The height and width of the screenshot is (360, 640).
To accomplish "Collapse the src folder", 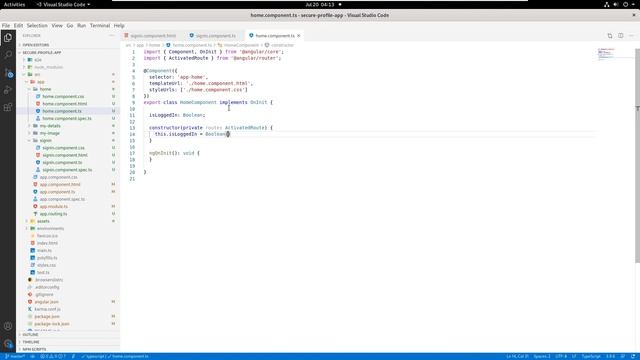I will tap(37, 75).
